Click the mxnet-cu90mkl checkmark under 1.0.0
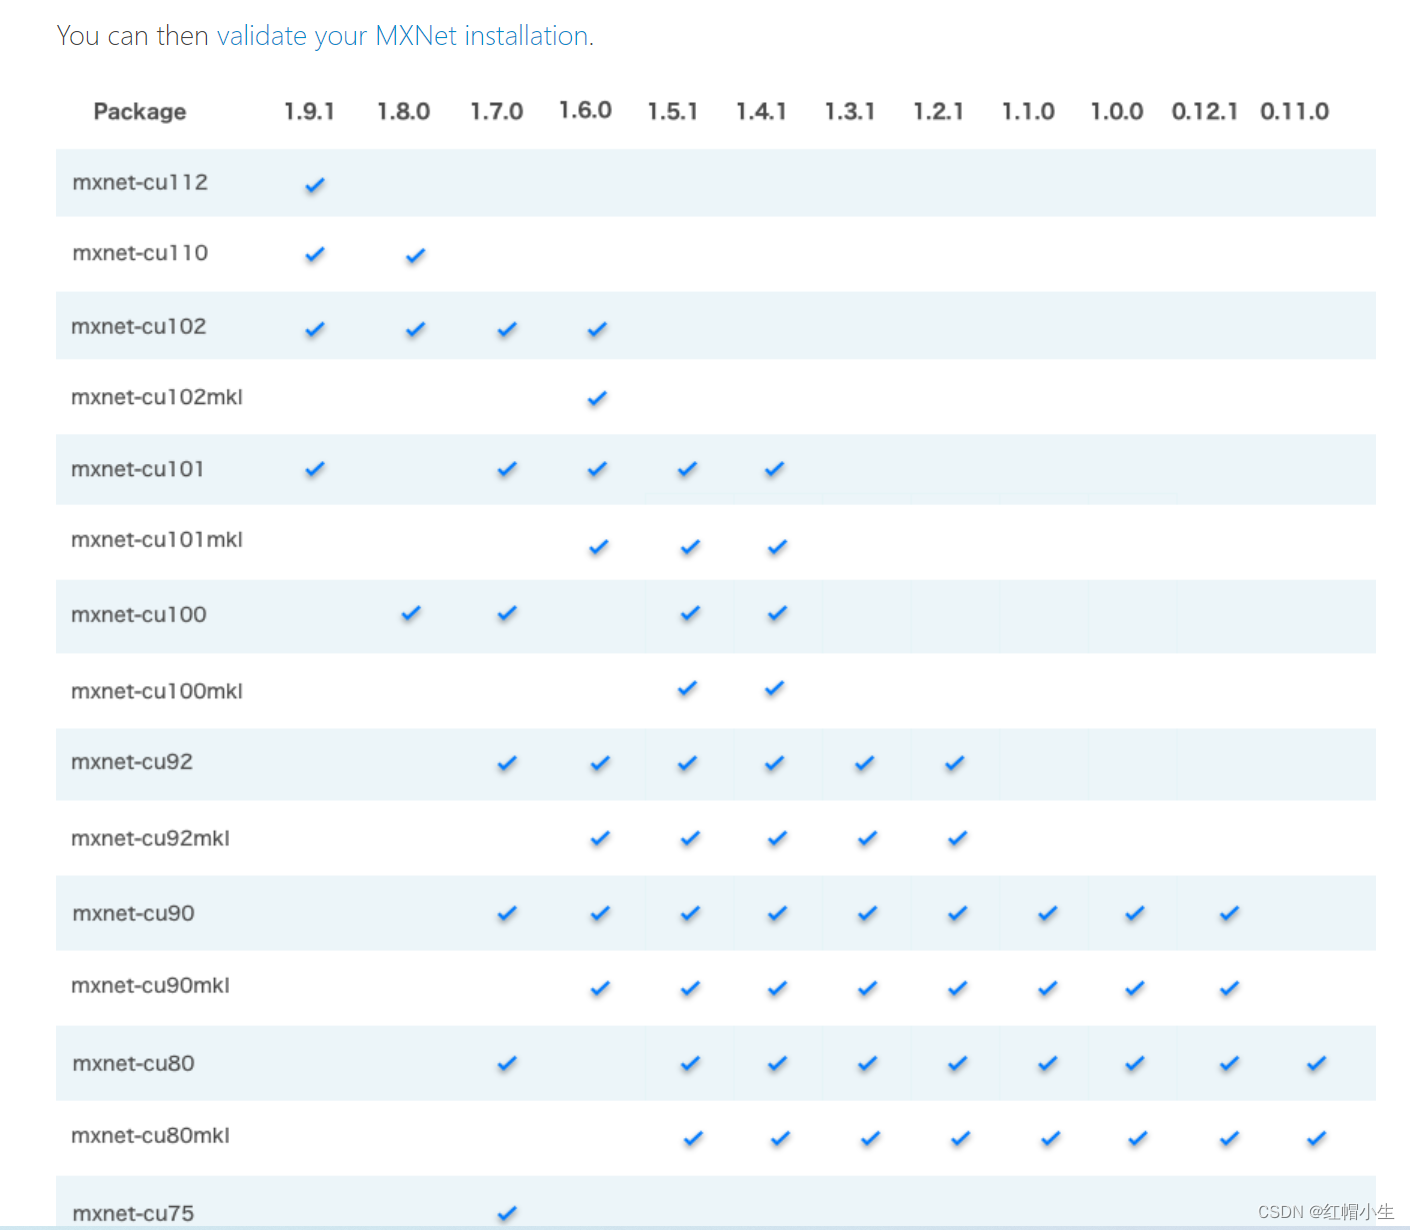The height and width of the screenshot is (1230, 1410). [x=1135, y=989]
